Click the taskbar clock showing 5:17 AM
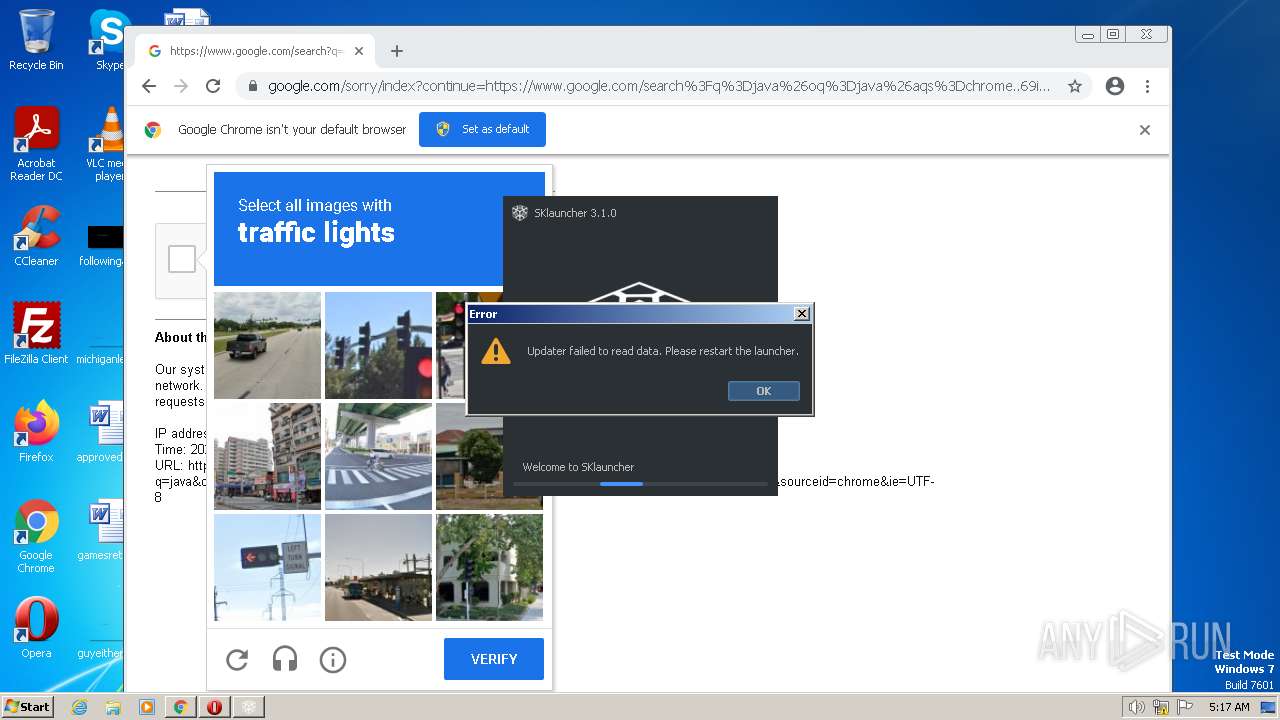 coord(1229,707)
